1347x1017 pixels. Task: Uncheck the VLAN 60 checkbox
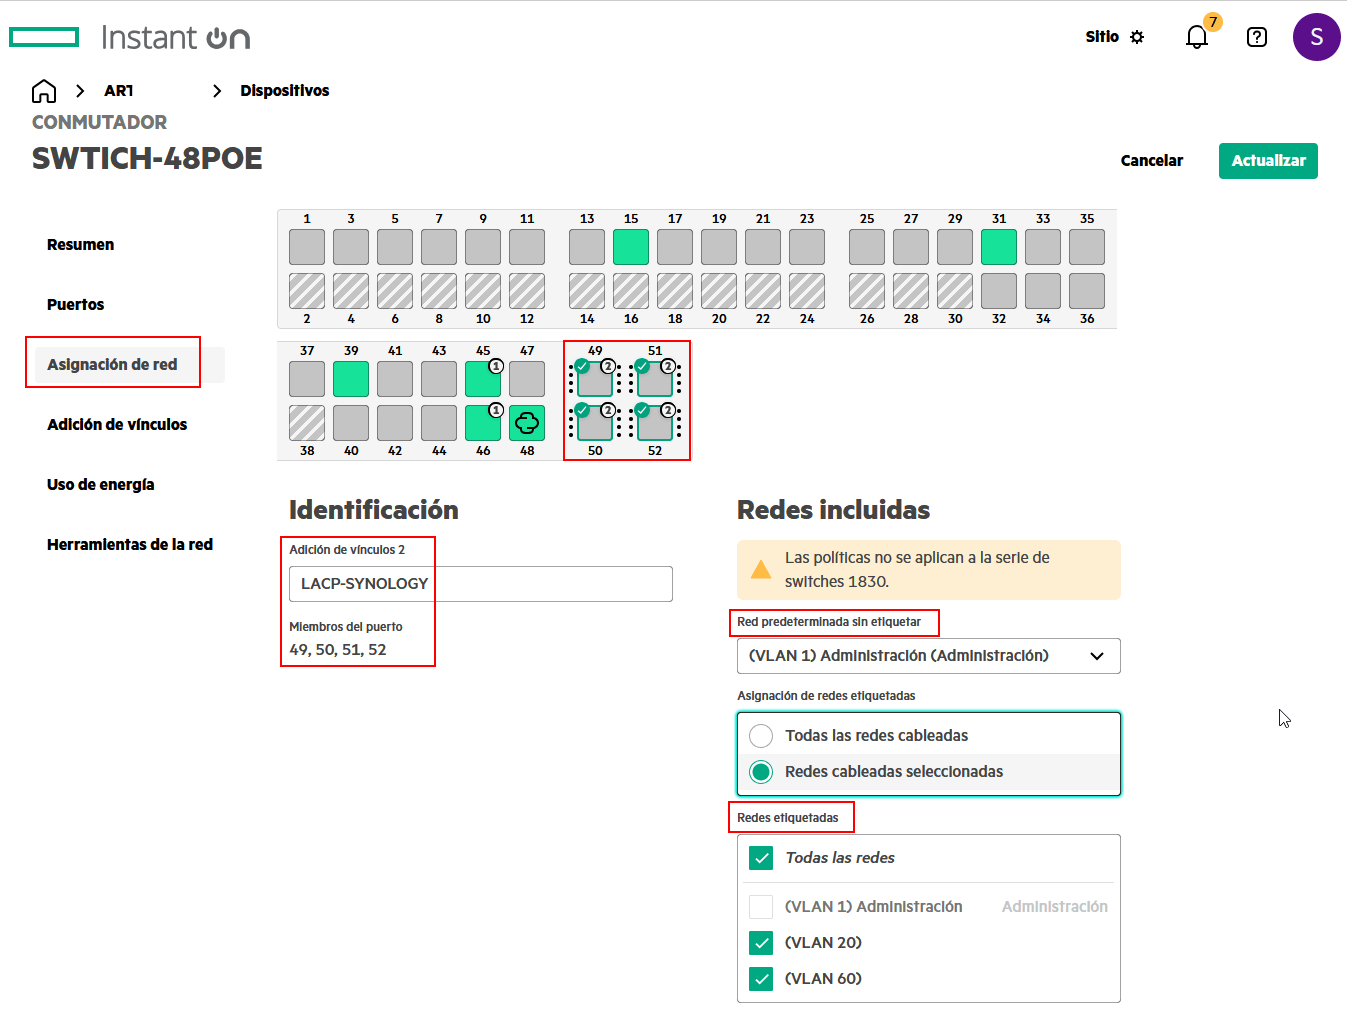pos(761,979)
